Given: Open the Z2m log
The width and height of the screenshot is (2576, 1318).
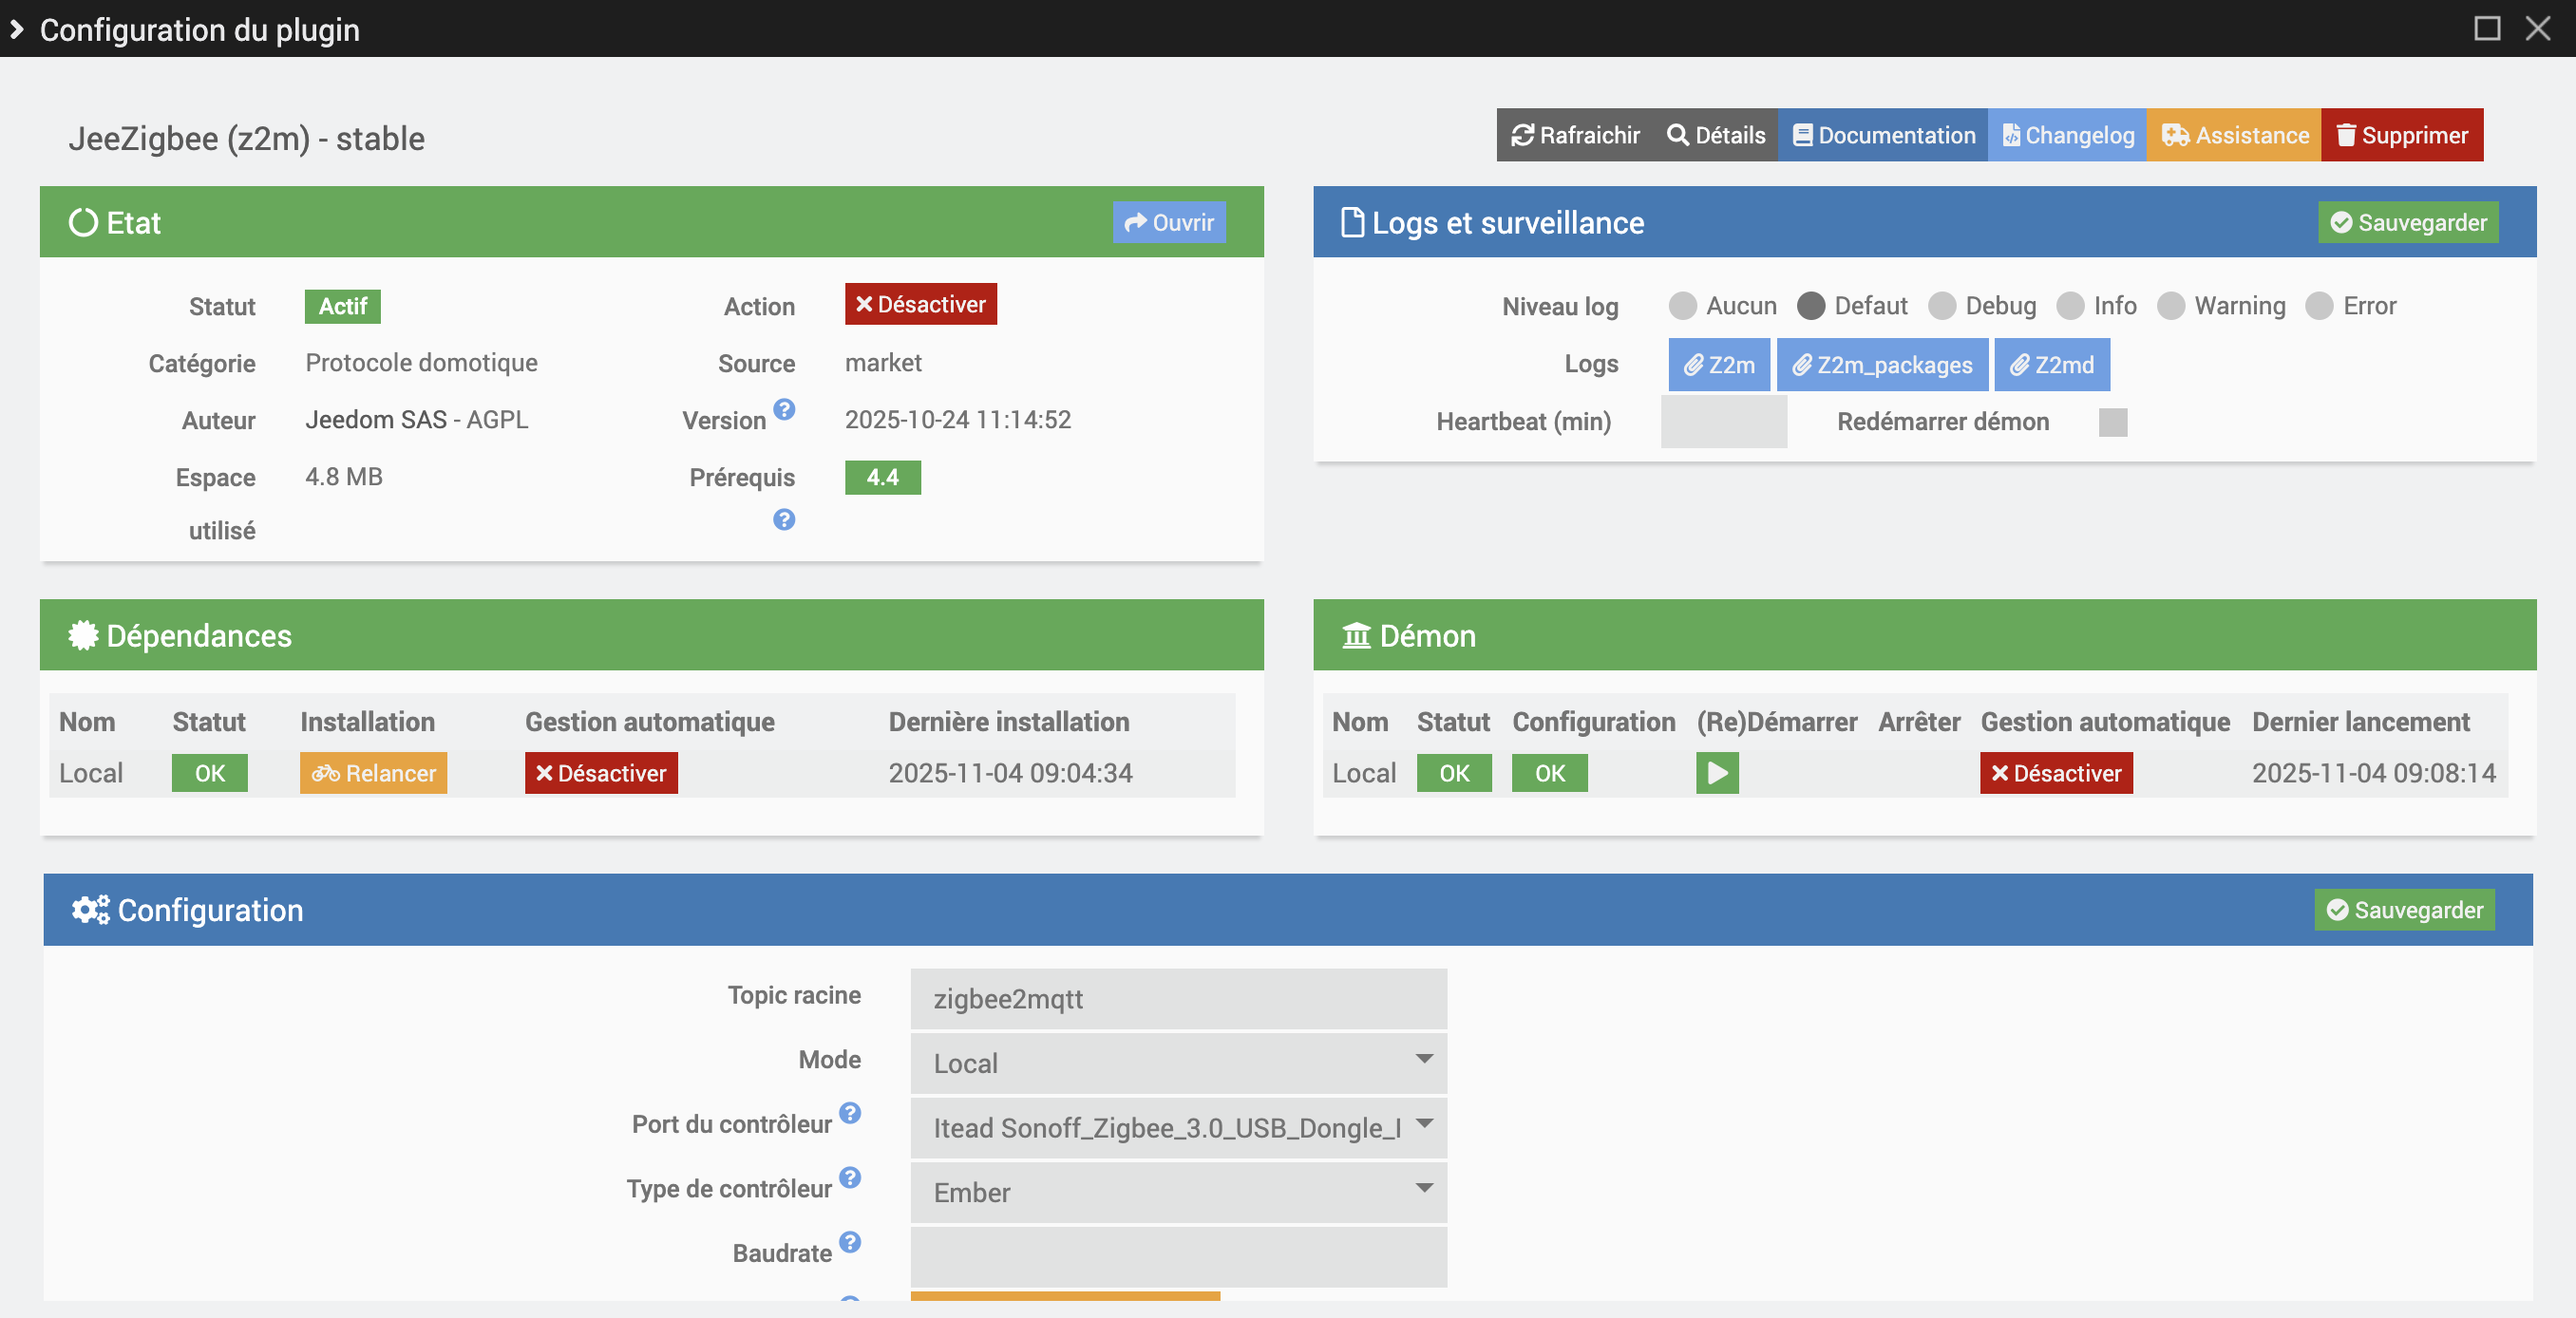Looking at the screenshot, I should pyautogui.click(x=1718, y=365).
